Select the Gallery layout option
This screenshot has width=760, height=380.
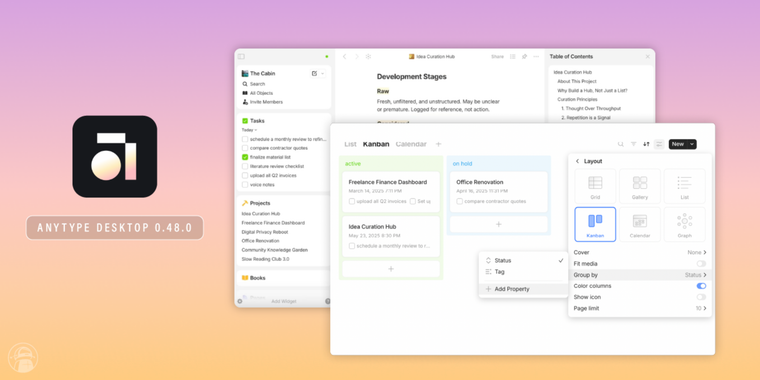click(x=640, y=186)
